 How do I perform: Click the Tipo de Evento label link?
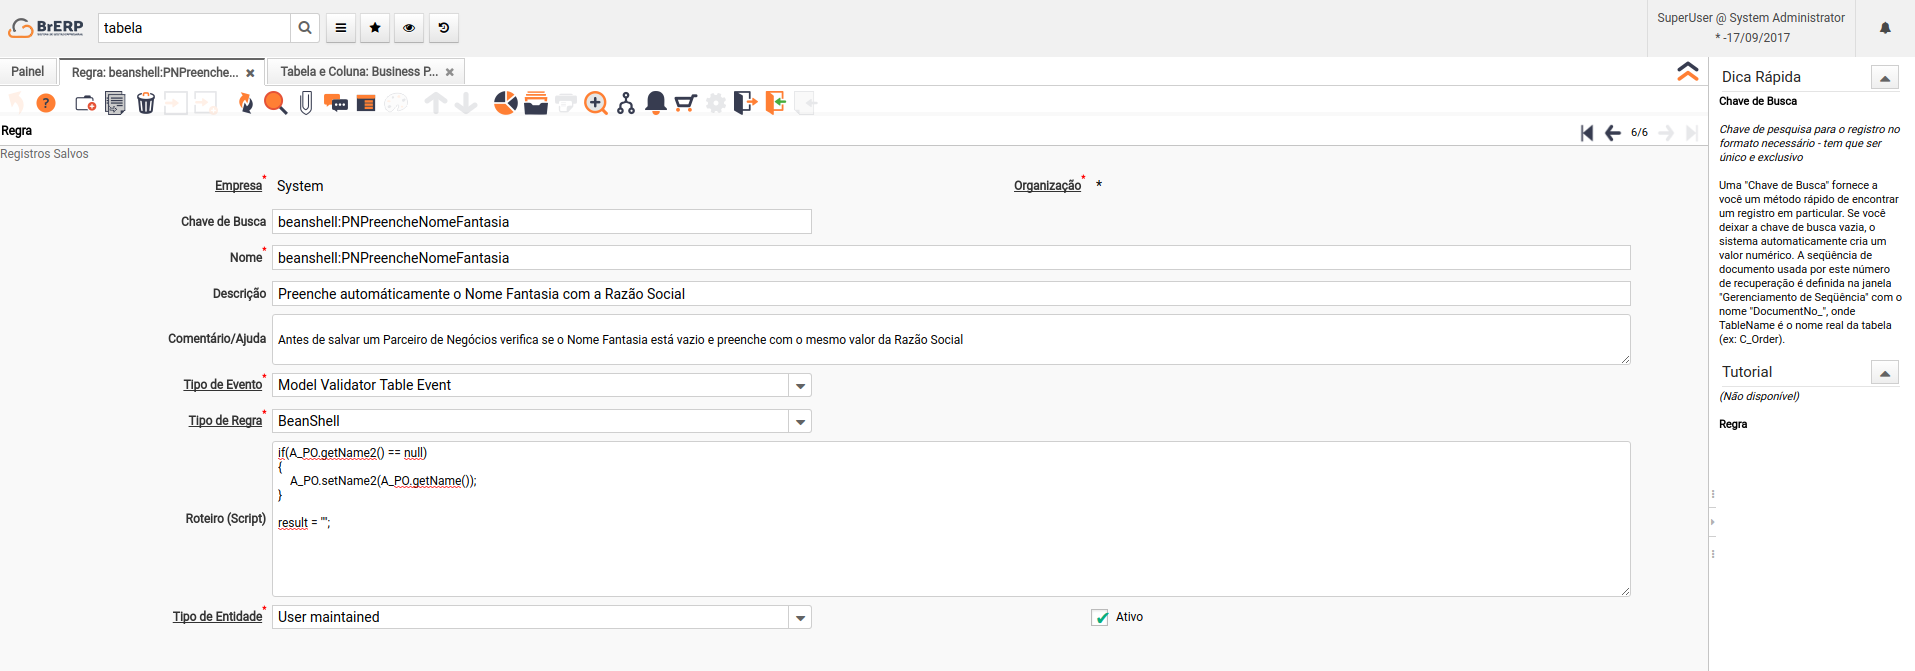(x=222, y=385)
